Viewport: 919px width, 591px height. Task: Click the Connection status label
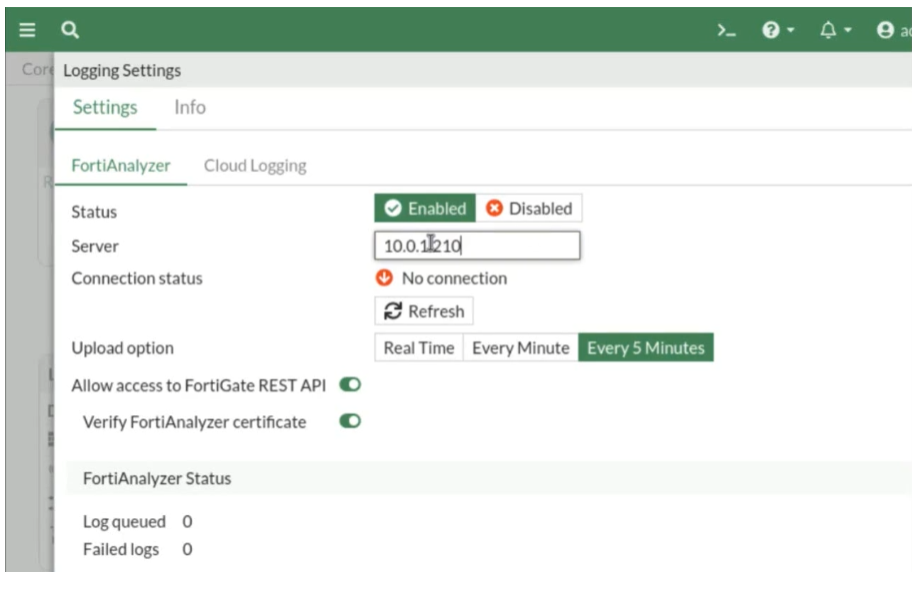[x=137, y=278]
